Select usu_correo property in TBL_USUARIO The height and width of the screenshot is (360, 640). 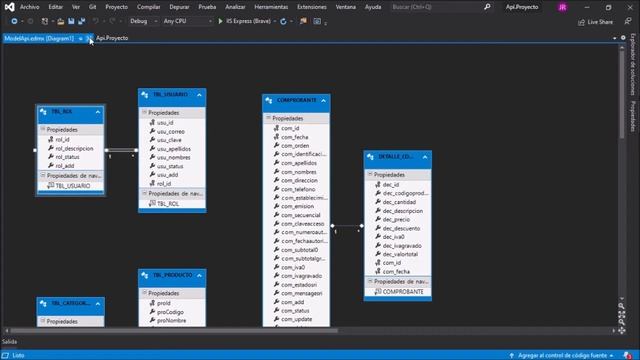coord(171,131)
